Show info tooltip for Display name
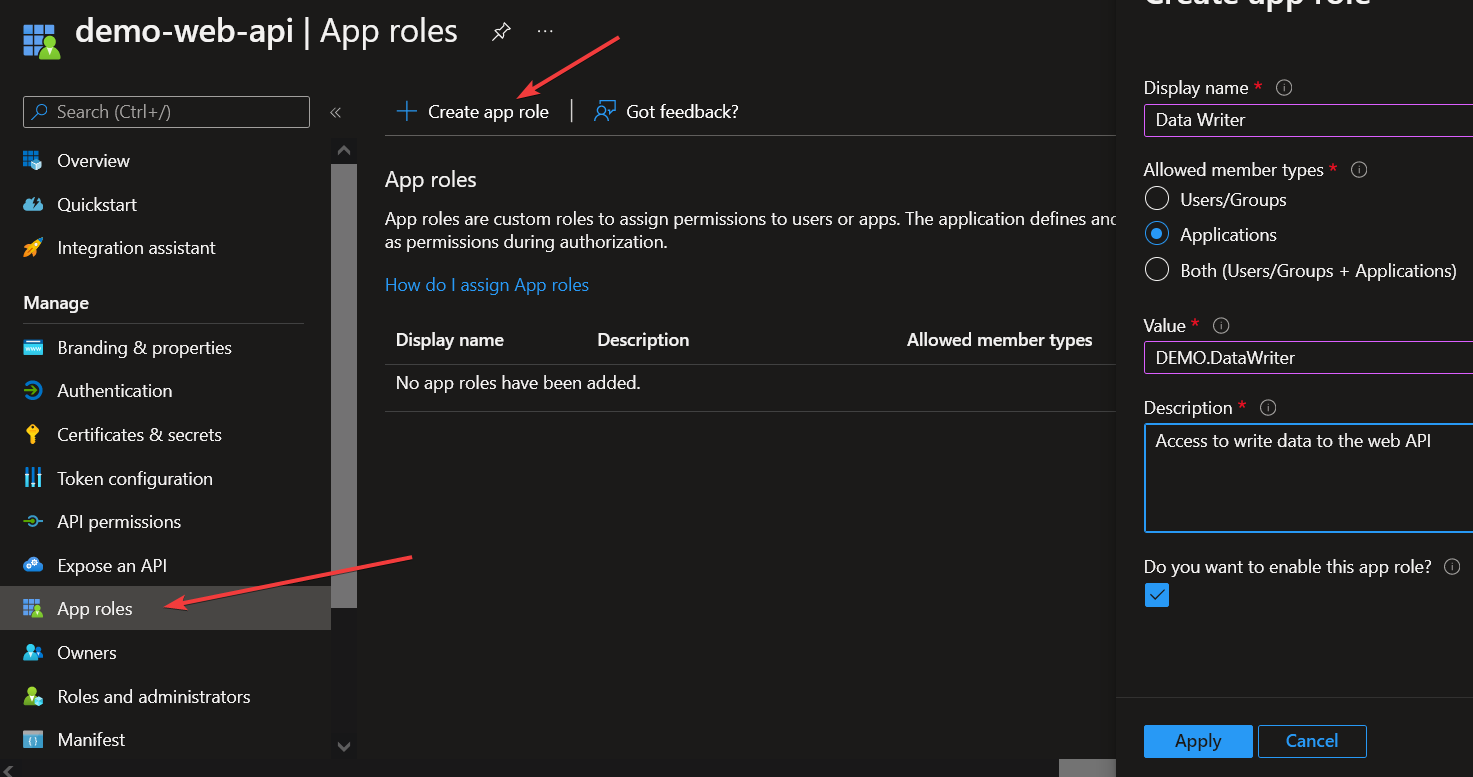This screenshot has width=1473, height=777. tap(1285, 88)
